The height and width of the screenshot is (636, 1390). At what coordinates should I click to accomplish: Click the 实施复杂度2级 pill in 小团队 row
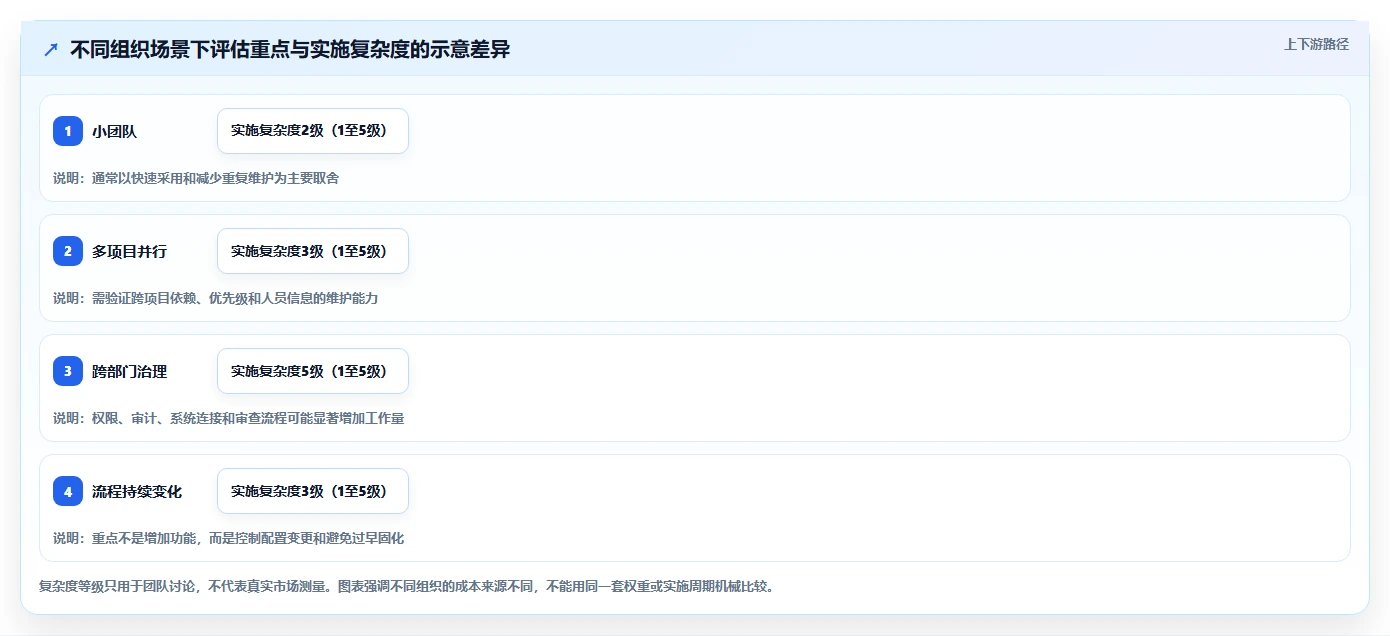(x=313, y=131)
